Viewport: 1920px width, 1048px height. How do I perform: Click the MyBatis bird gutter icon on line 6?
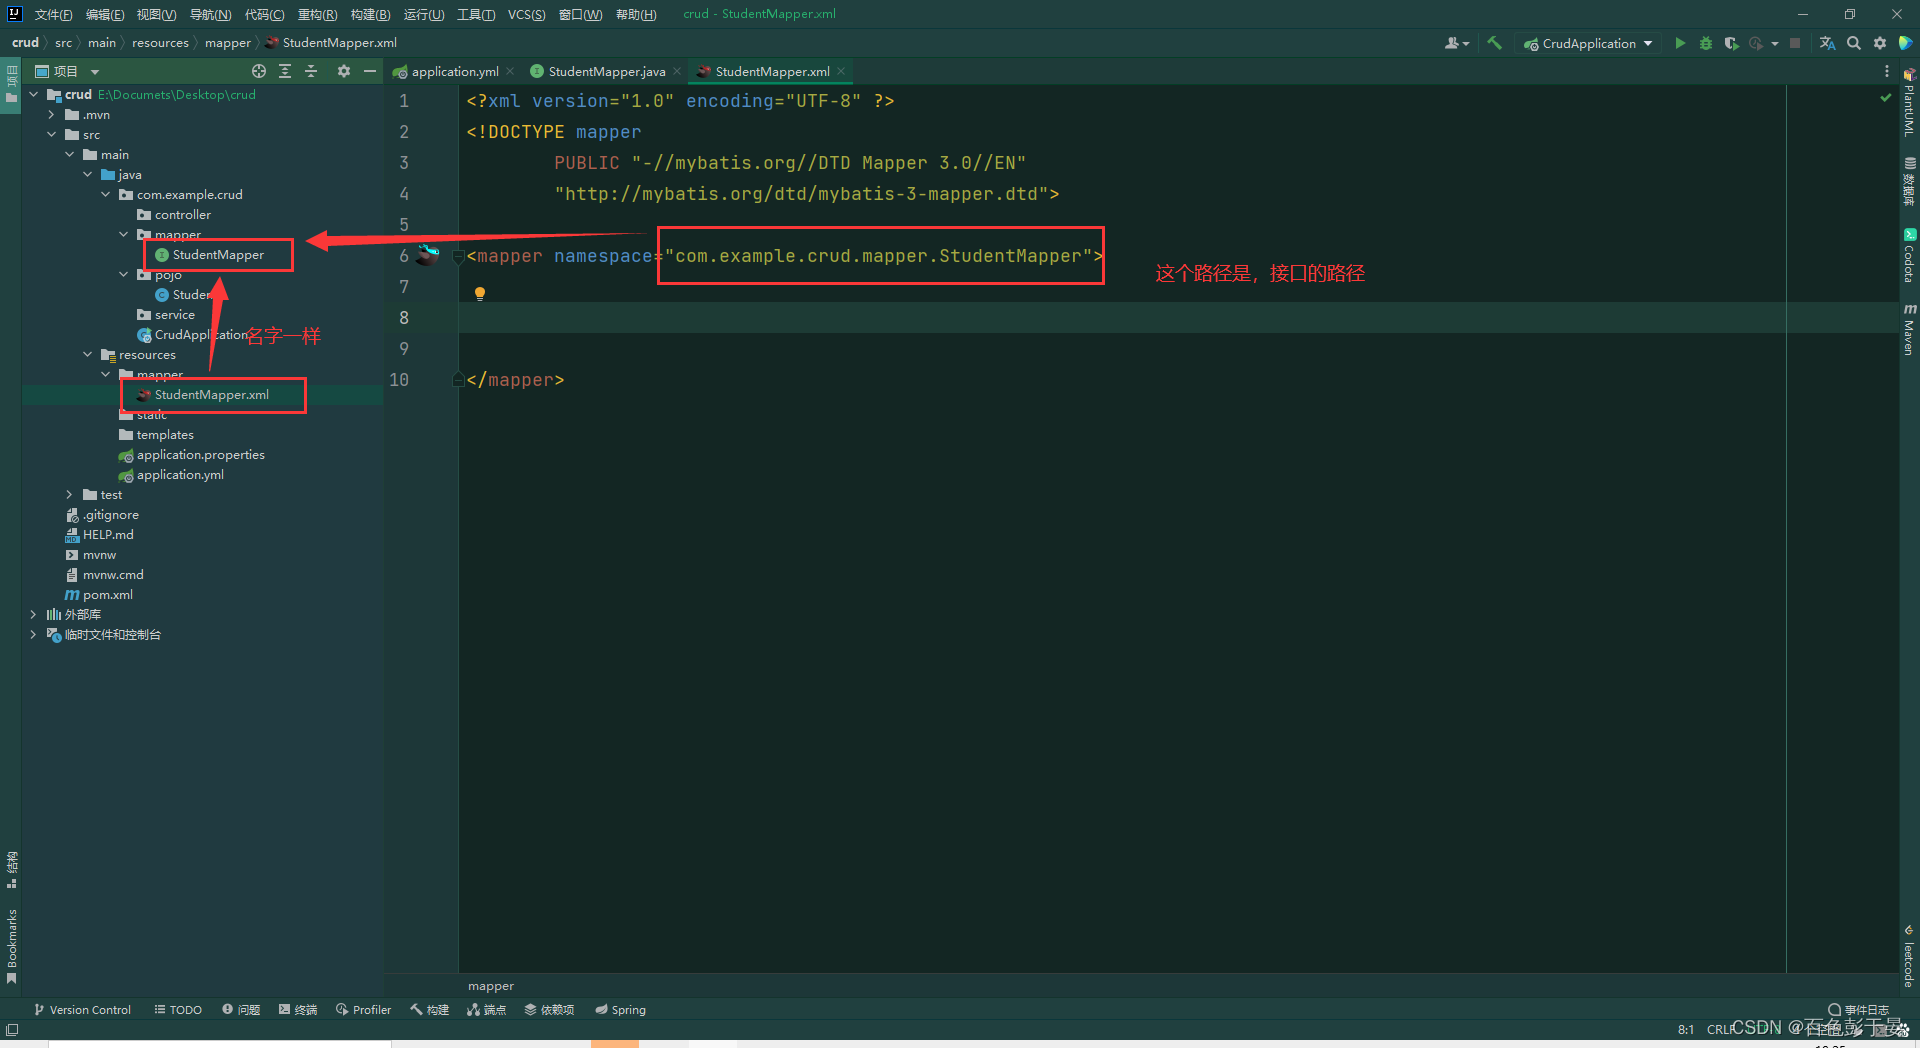coord(428,254)
